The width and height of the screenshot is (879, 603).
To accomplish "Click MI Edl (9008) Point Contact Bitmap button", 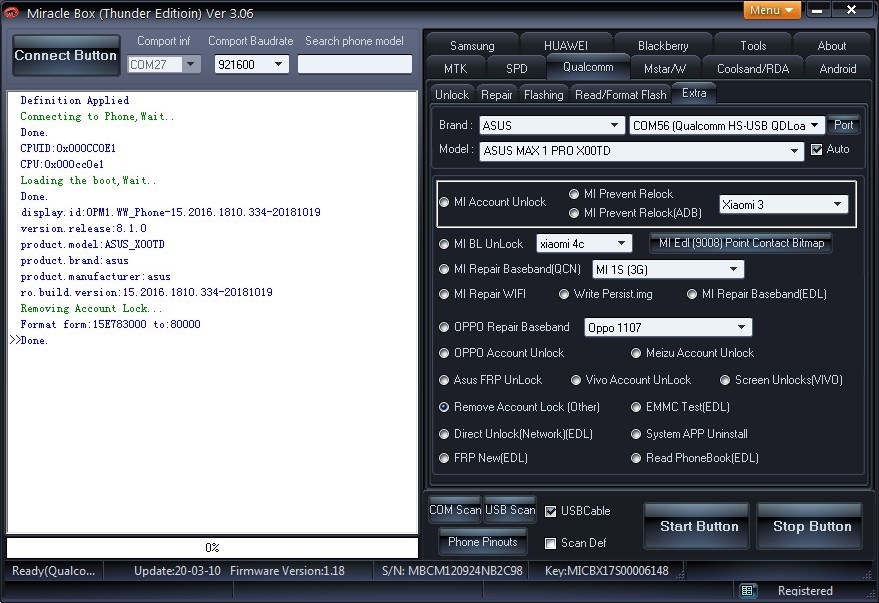I will click(741, 243).
